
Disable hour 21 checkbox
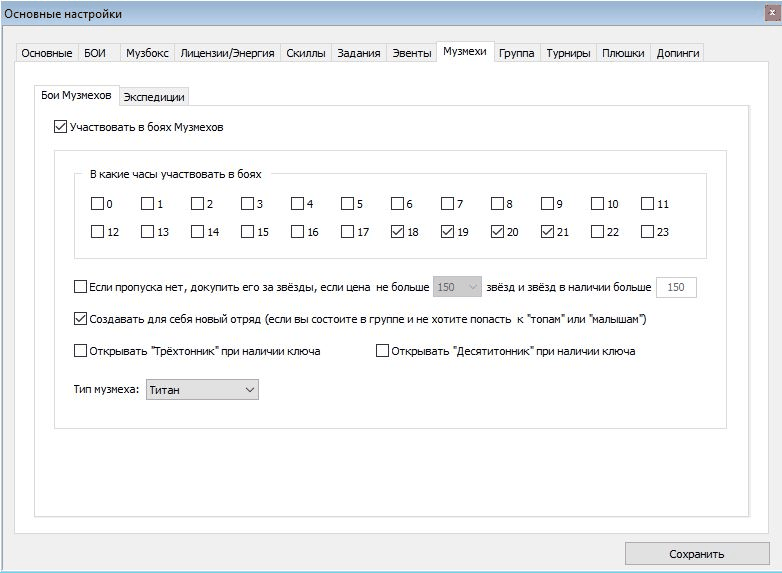tap(548, 231)
